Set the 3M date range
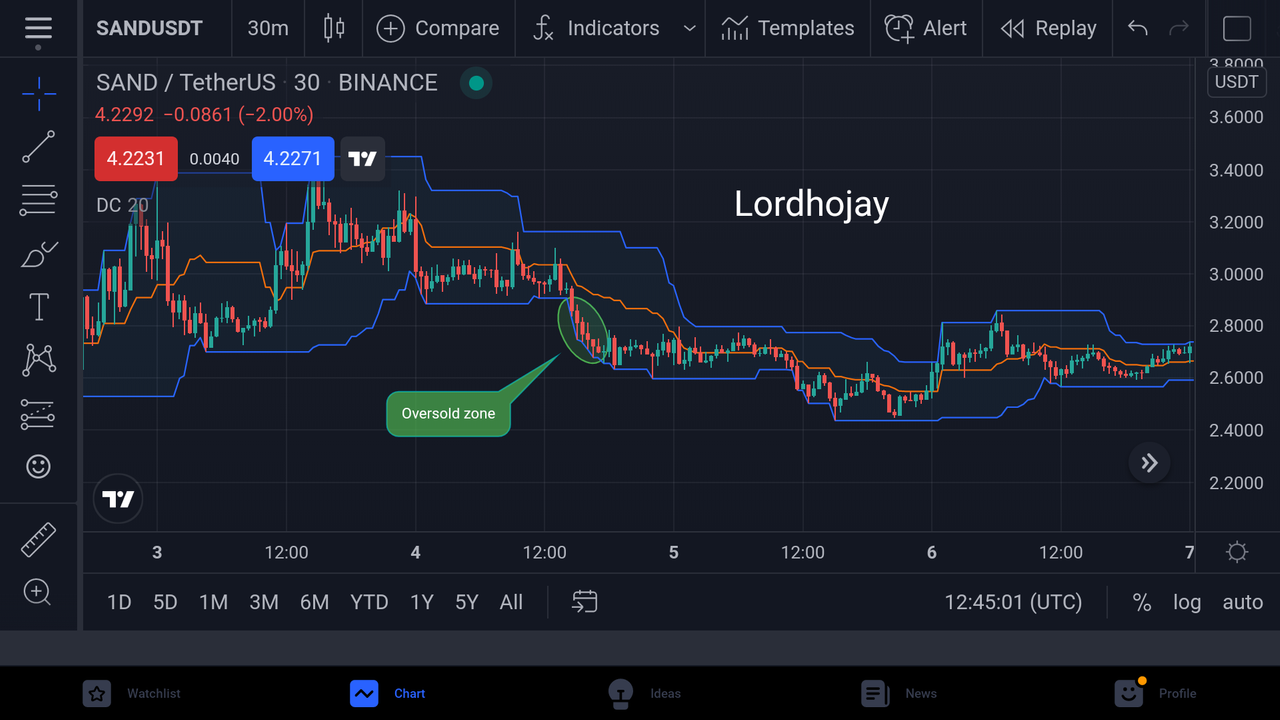Viewport: 1280px width, 720px height. pos(263,602)
